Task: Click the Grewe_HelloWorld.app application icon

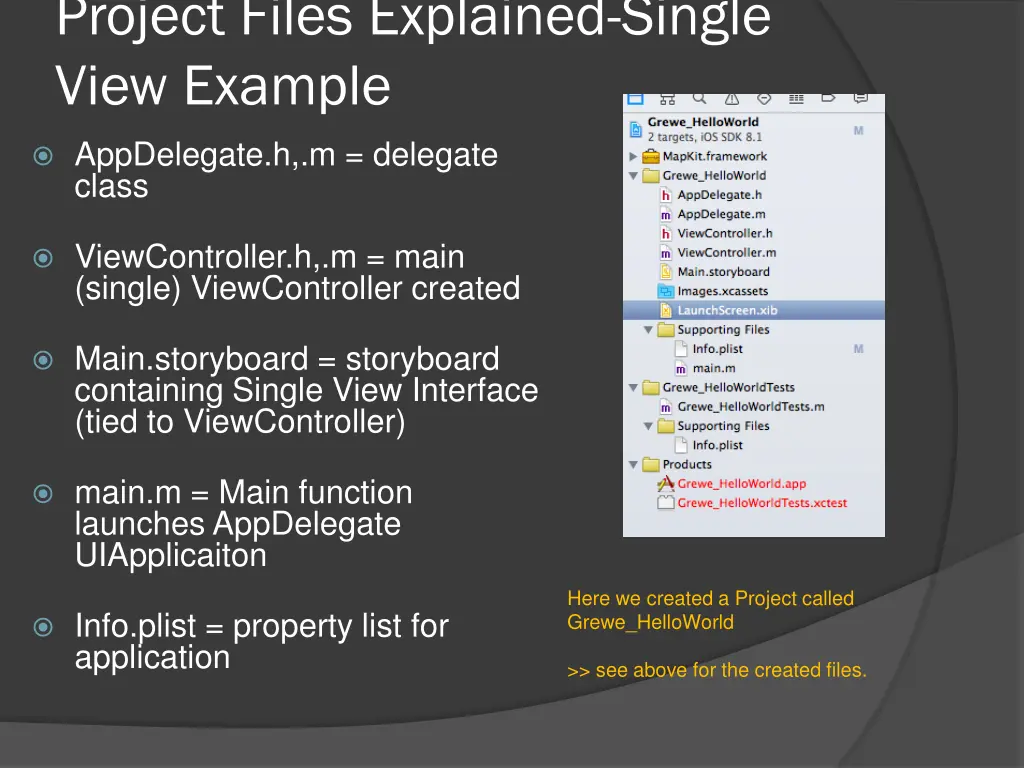Action: click(665, 484)
